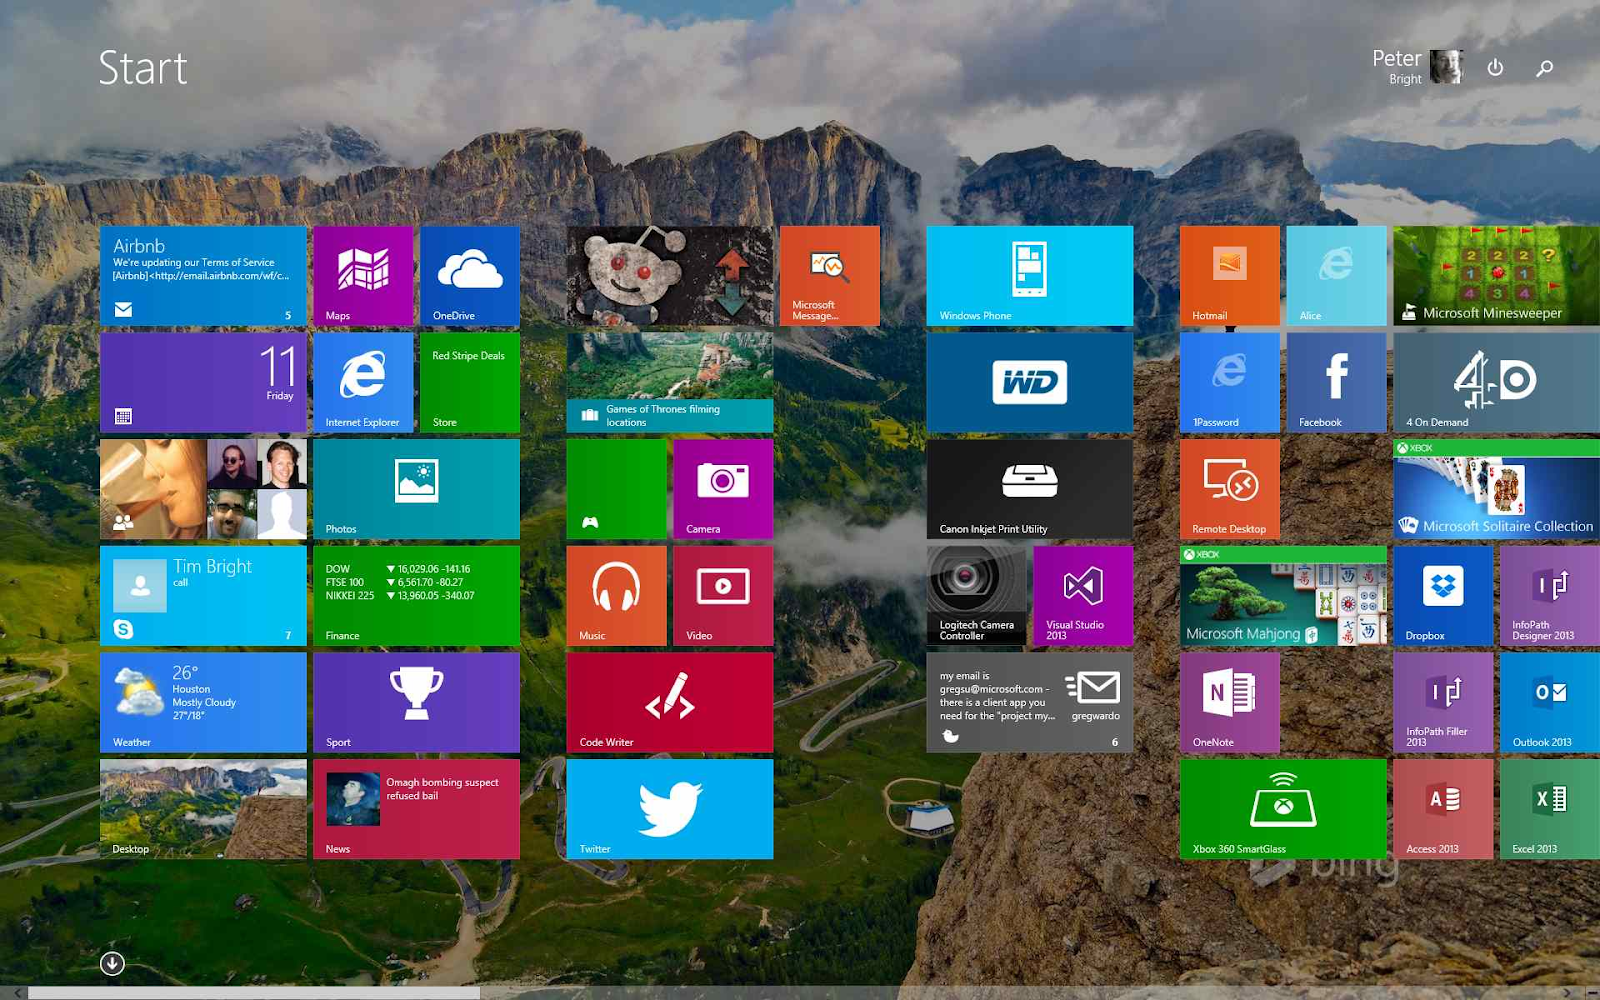Screen dimensions: 1600x1000
Task: Open the OneDrive tile
Action: point(470,276)
